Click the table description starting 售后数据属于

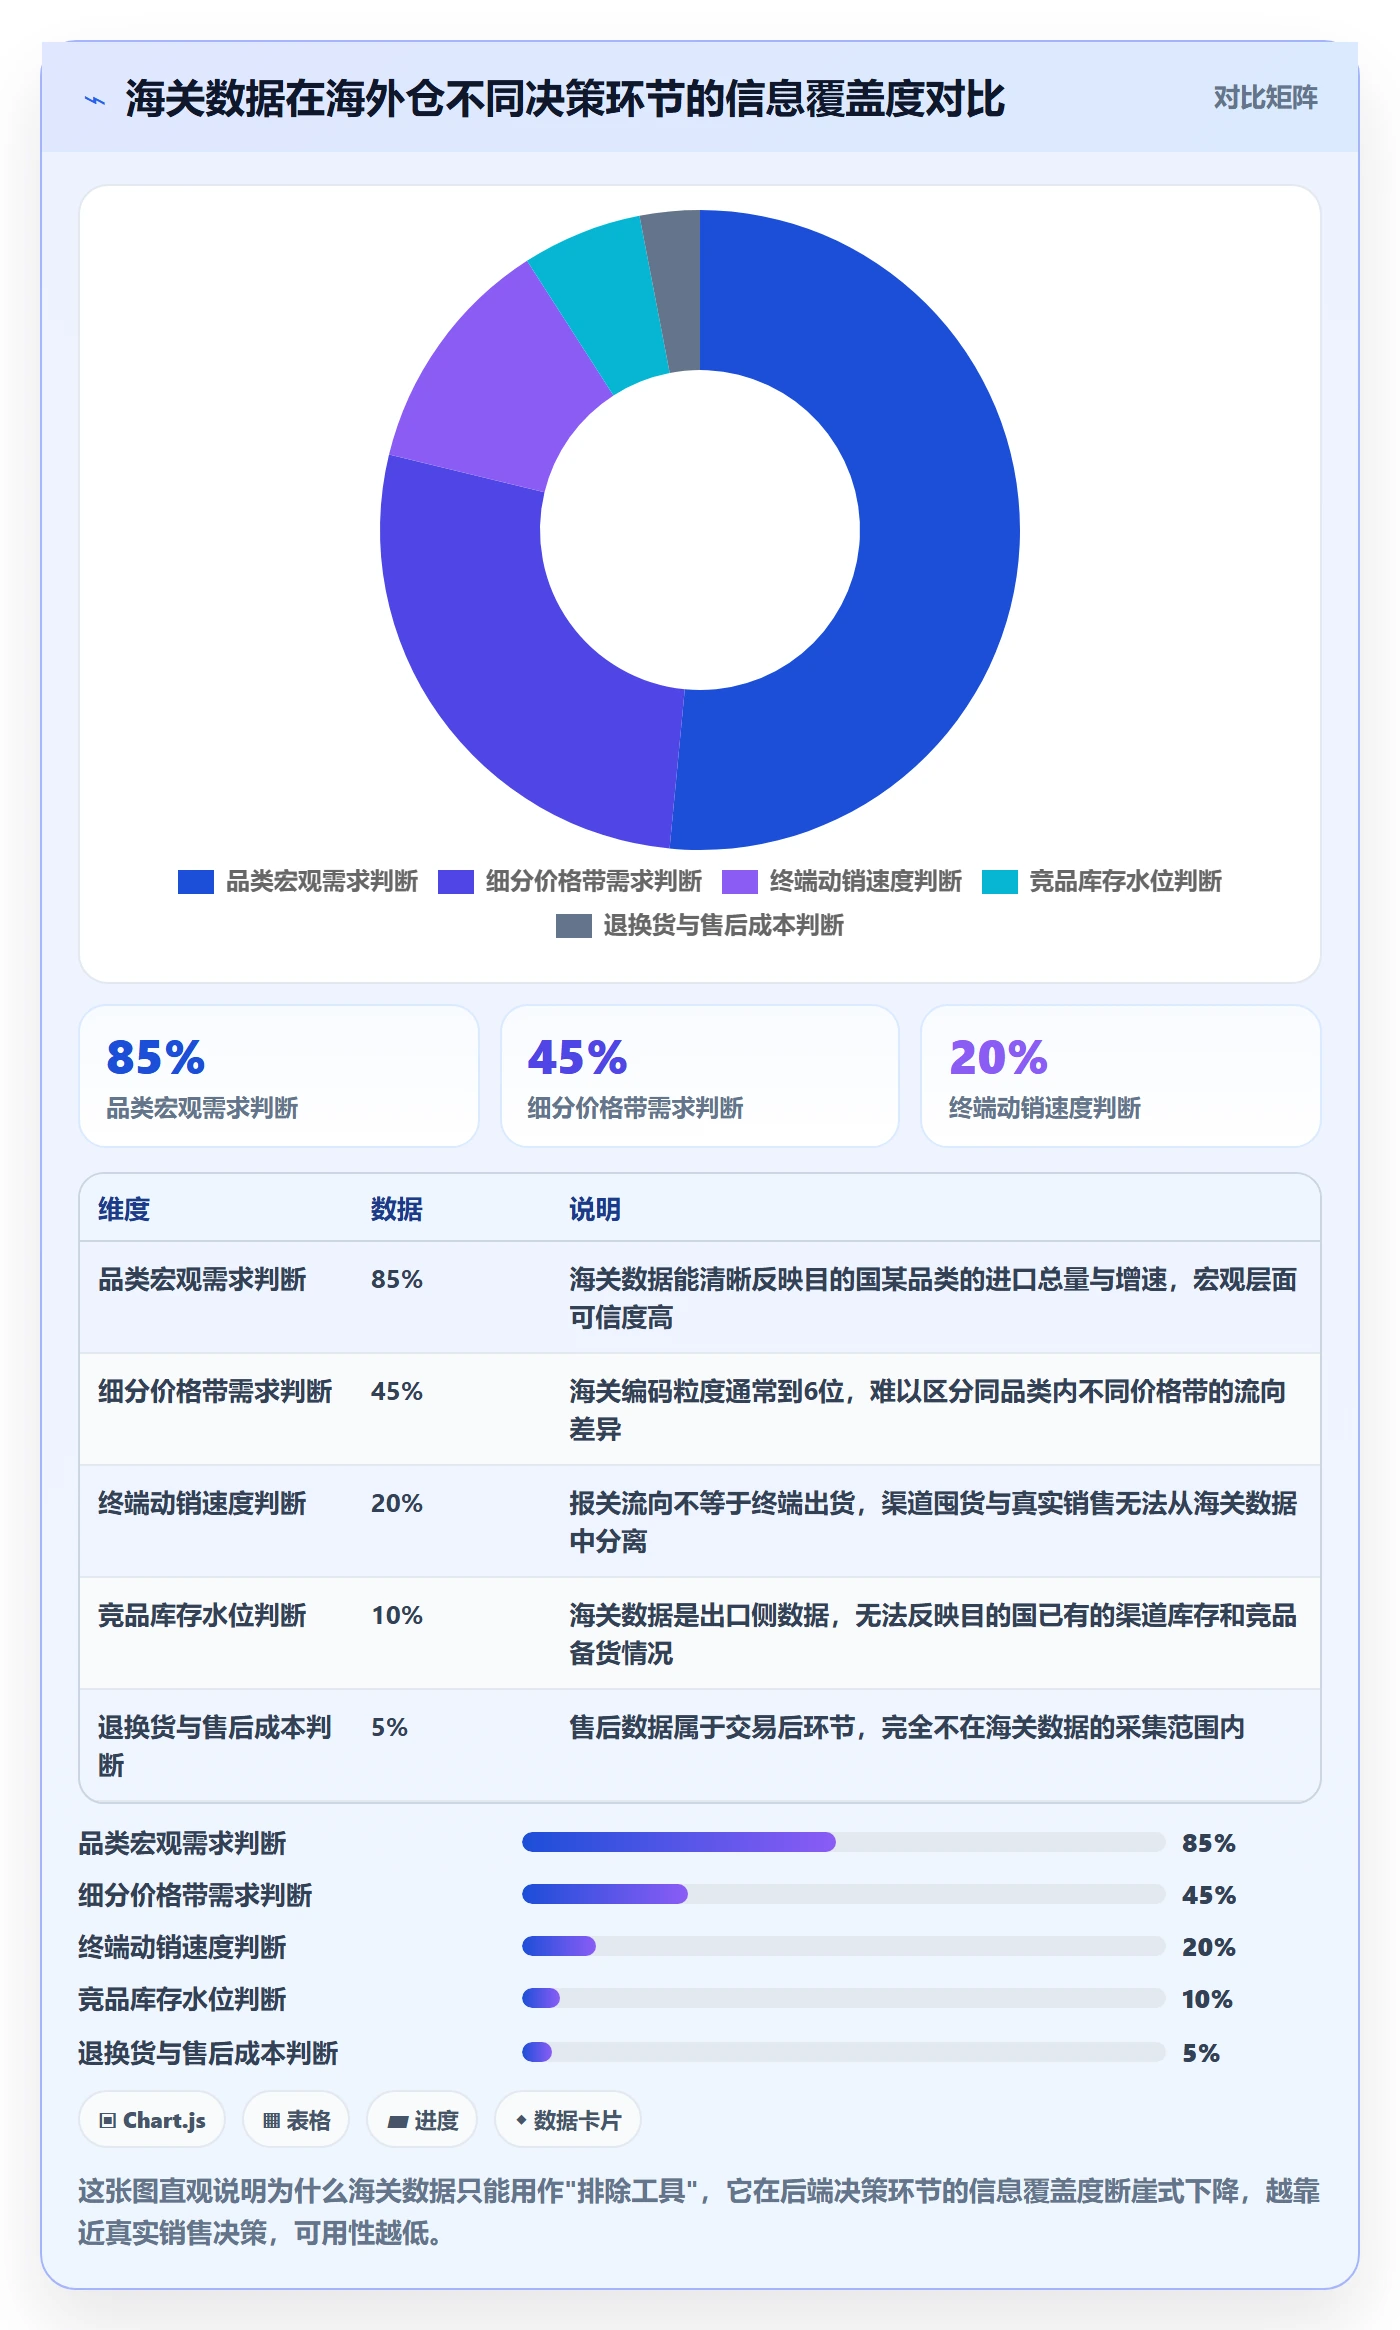pyautogui.click(x=907, y=1727)
